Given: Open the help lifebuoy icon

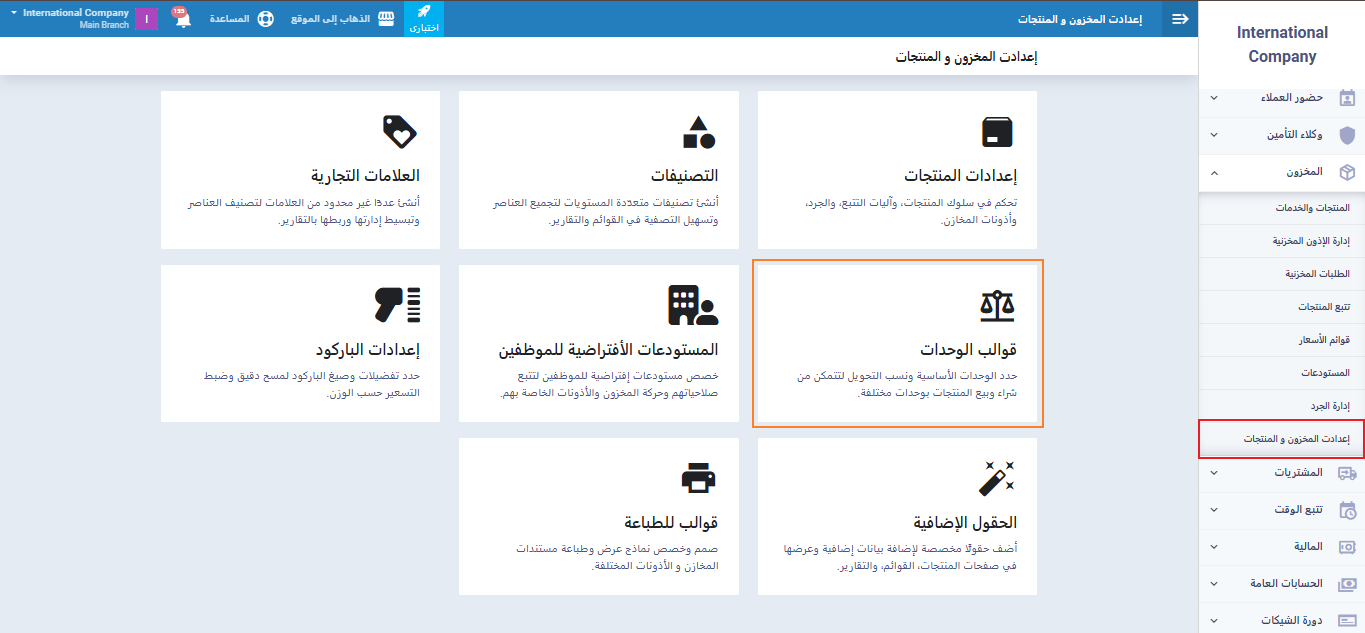Looking at the screenshot, I should 265,19.
